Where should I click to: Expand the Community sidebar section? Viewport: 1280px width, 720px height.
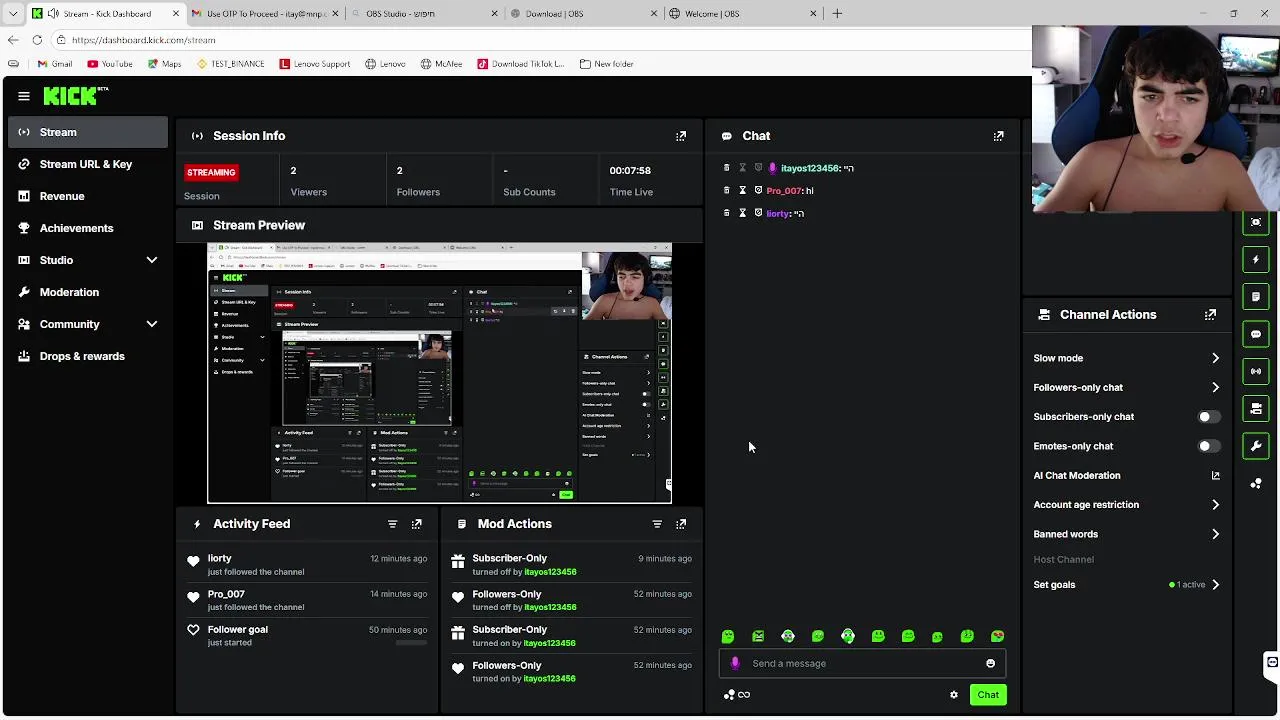point(152,324)
